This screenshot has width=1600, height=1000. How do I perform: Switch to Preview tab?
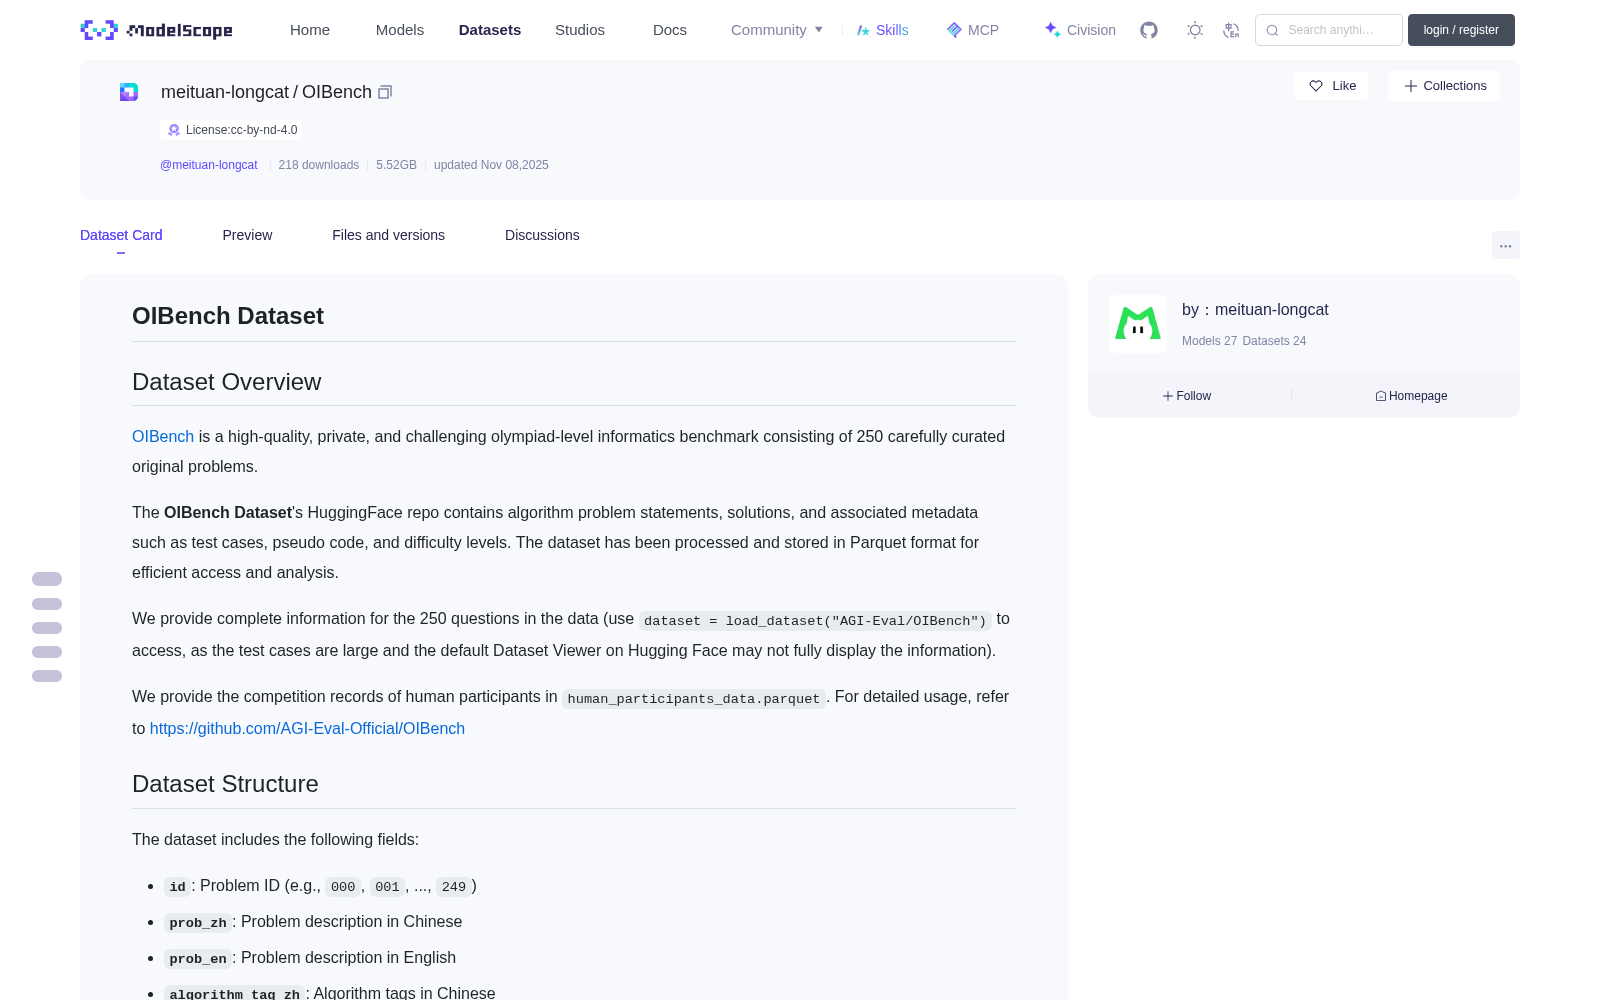coord(247,235)
